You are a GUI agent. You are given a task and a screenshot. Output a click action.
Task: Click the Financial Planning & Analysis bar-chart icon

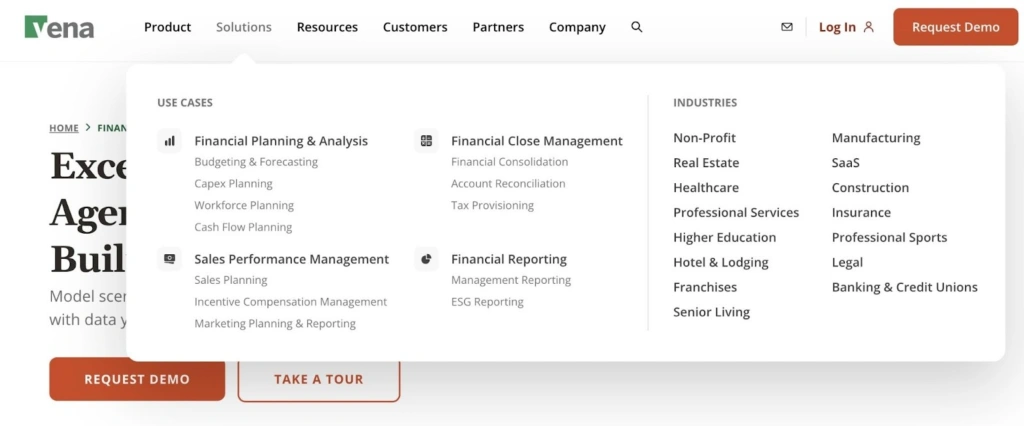pos(170,141)
